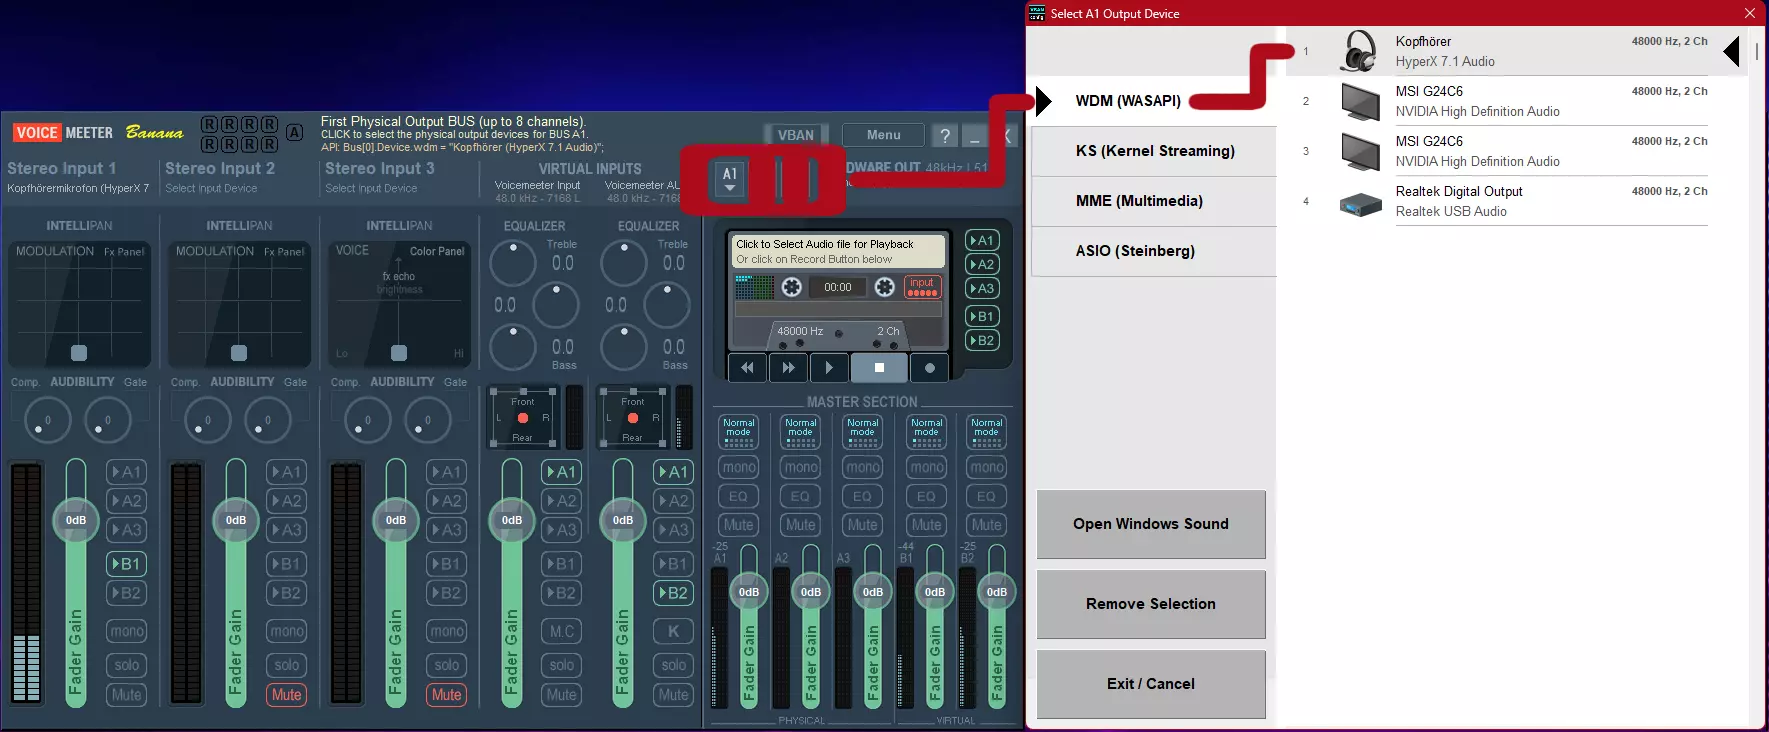Click the Remove Selection button
This screenshot has width=1769, height=732.
[1151, 604]
